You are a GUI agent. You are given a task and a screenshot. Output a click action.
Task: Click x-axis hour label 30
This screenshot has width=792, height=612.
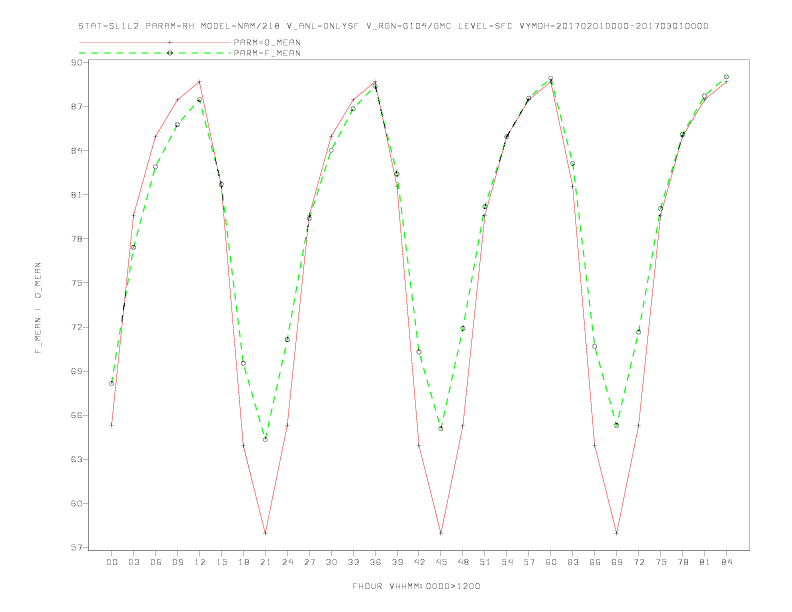(x=331, y=562)
